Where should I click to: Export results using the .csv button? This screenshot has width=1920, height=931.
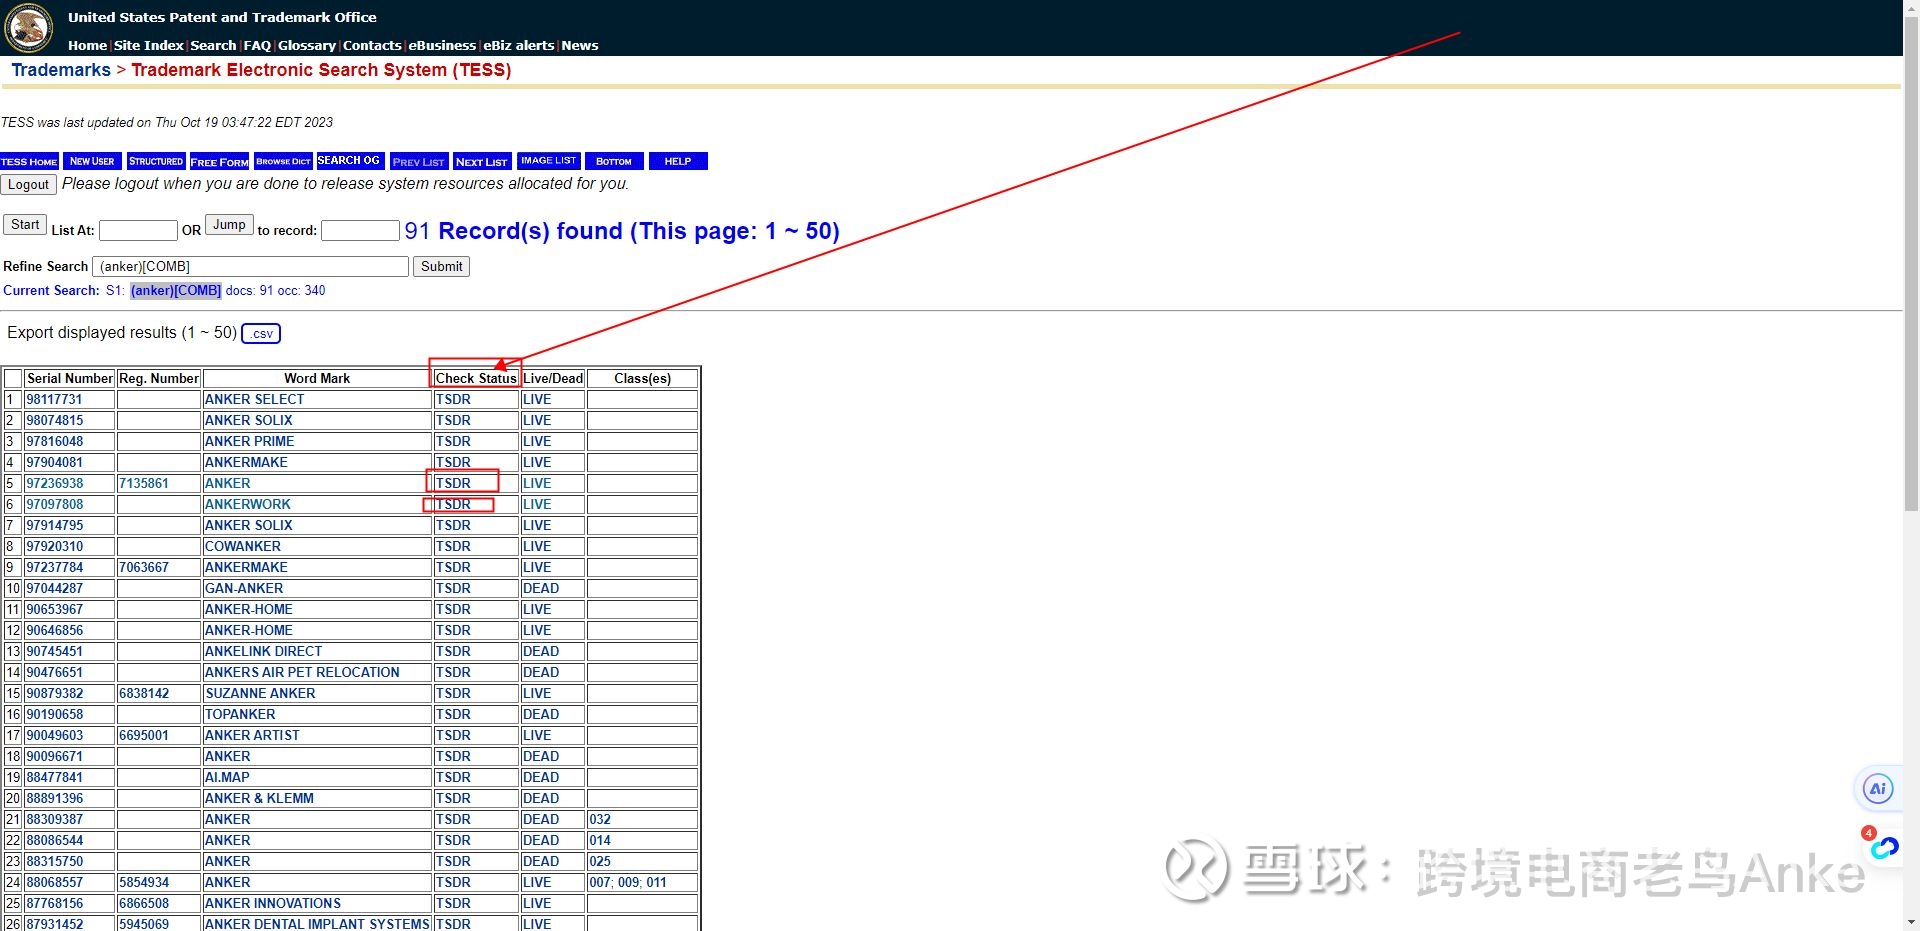click(x=261, y=334)
